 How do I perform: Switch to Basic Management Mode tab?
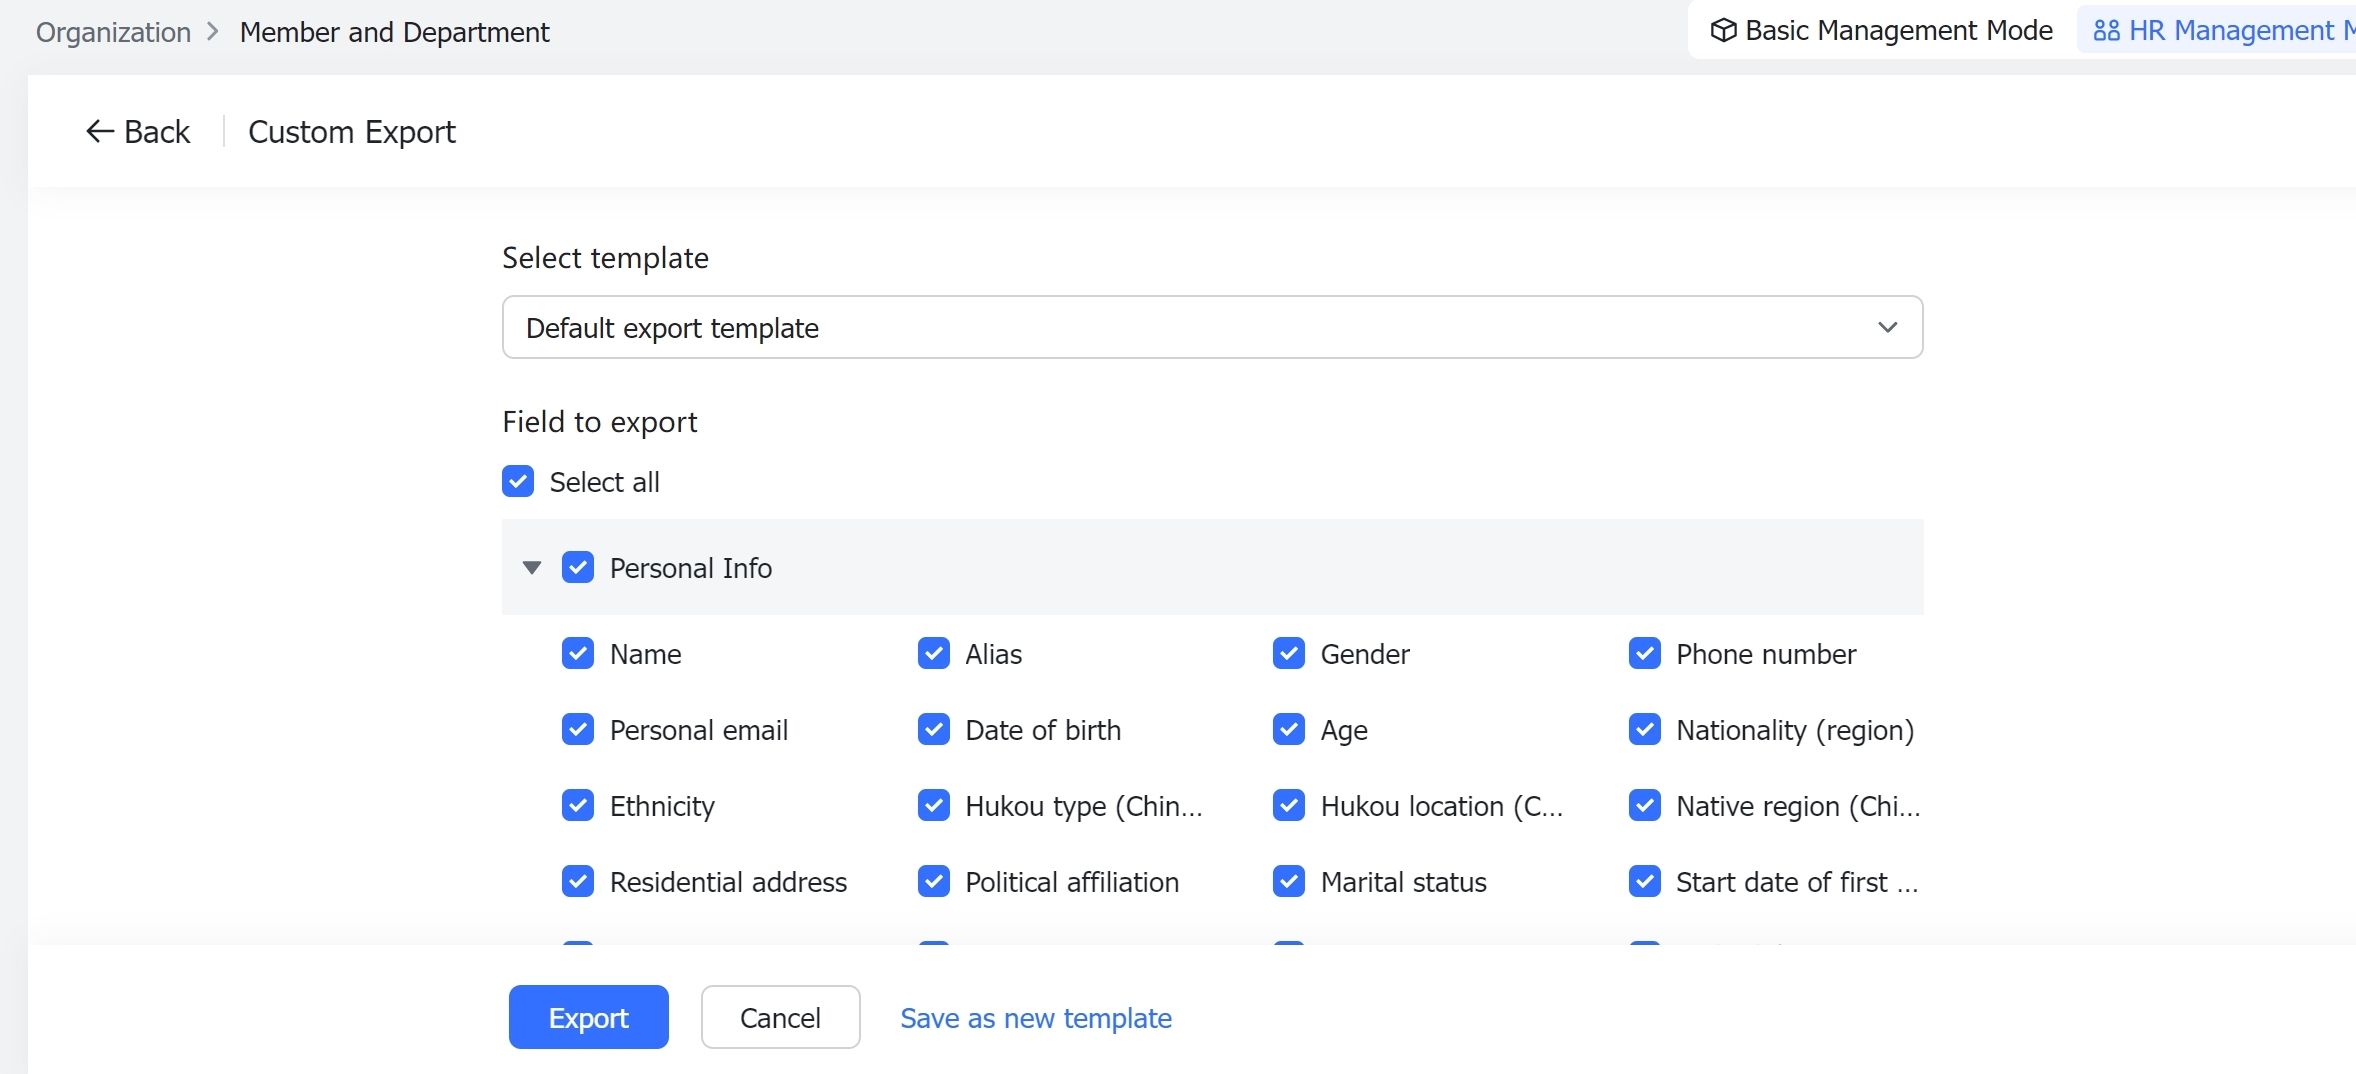1882,30
